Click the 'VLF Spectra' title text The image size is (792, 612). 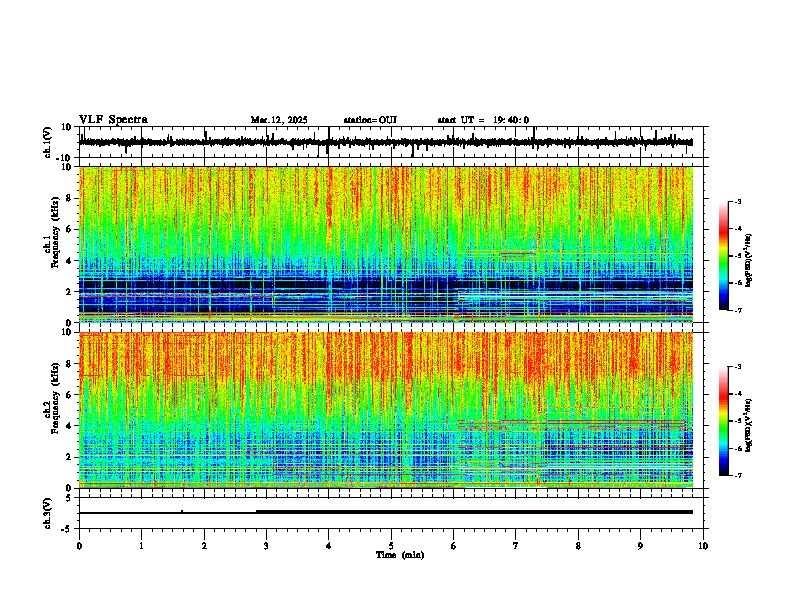point(113,120)
